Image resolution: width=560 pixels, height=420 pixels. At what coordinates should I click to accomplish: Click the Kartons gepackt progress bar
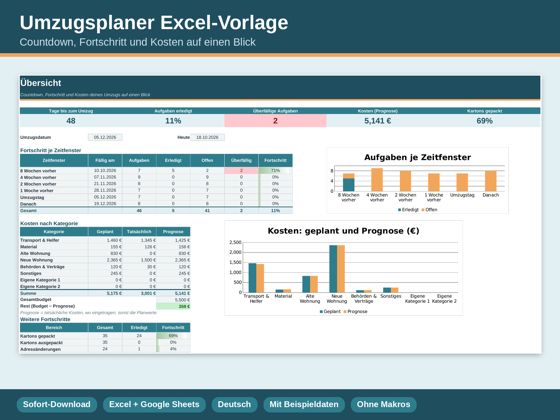point(173,336)
